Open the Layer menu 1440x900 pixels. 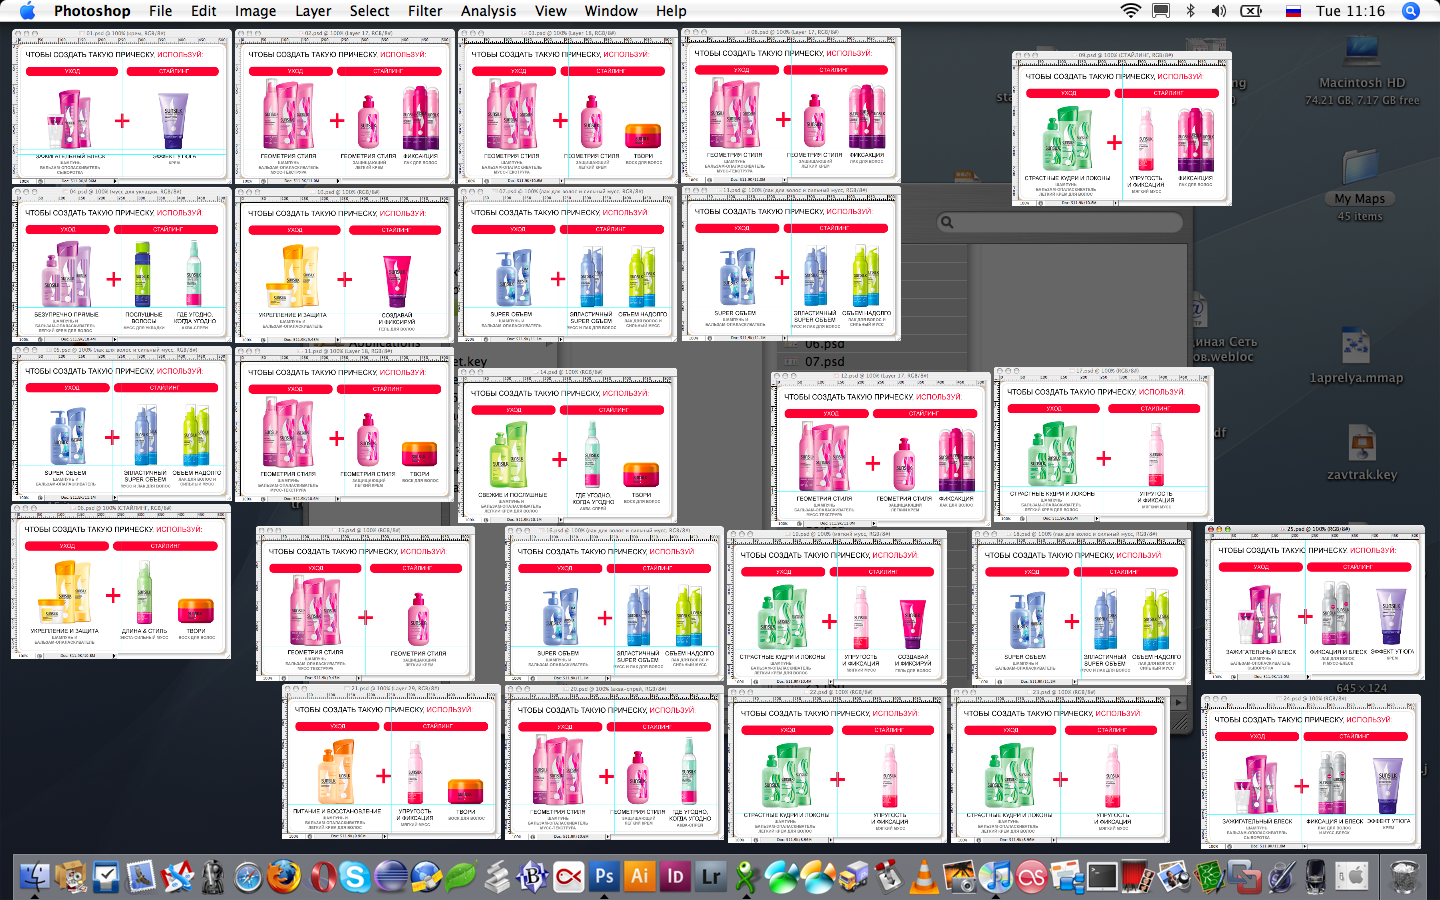313,11
